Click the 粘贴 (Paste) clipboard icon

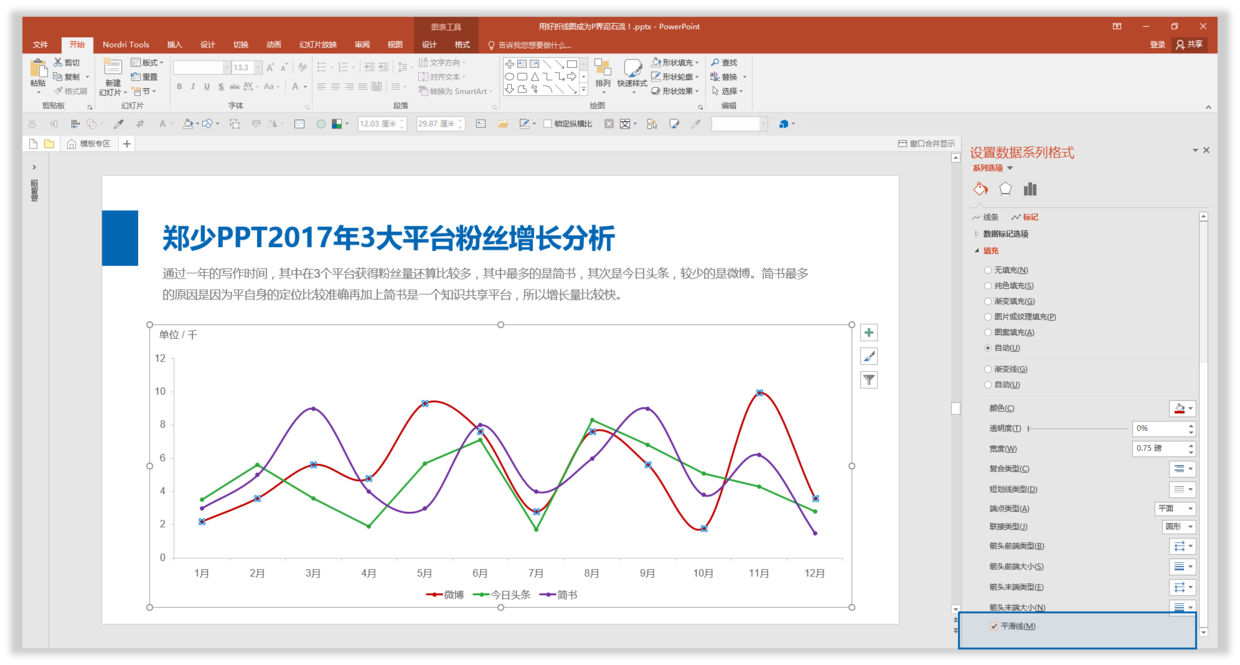[39, 68]
